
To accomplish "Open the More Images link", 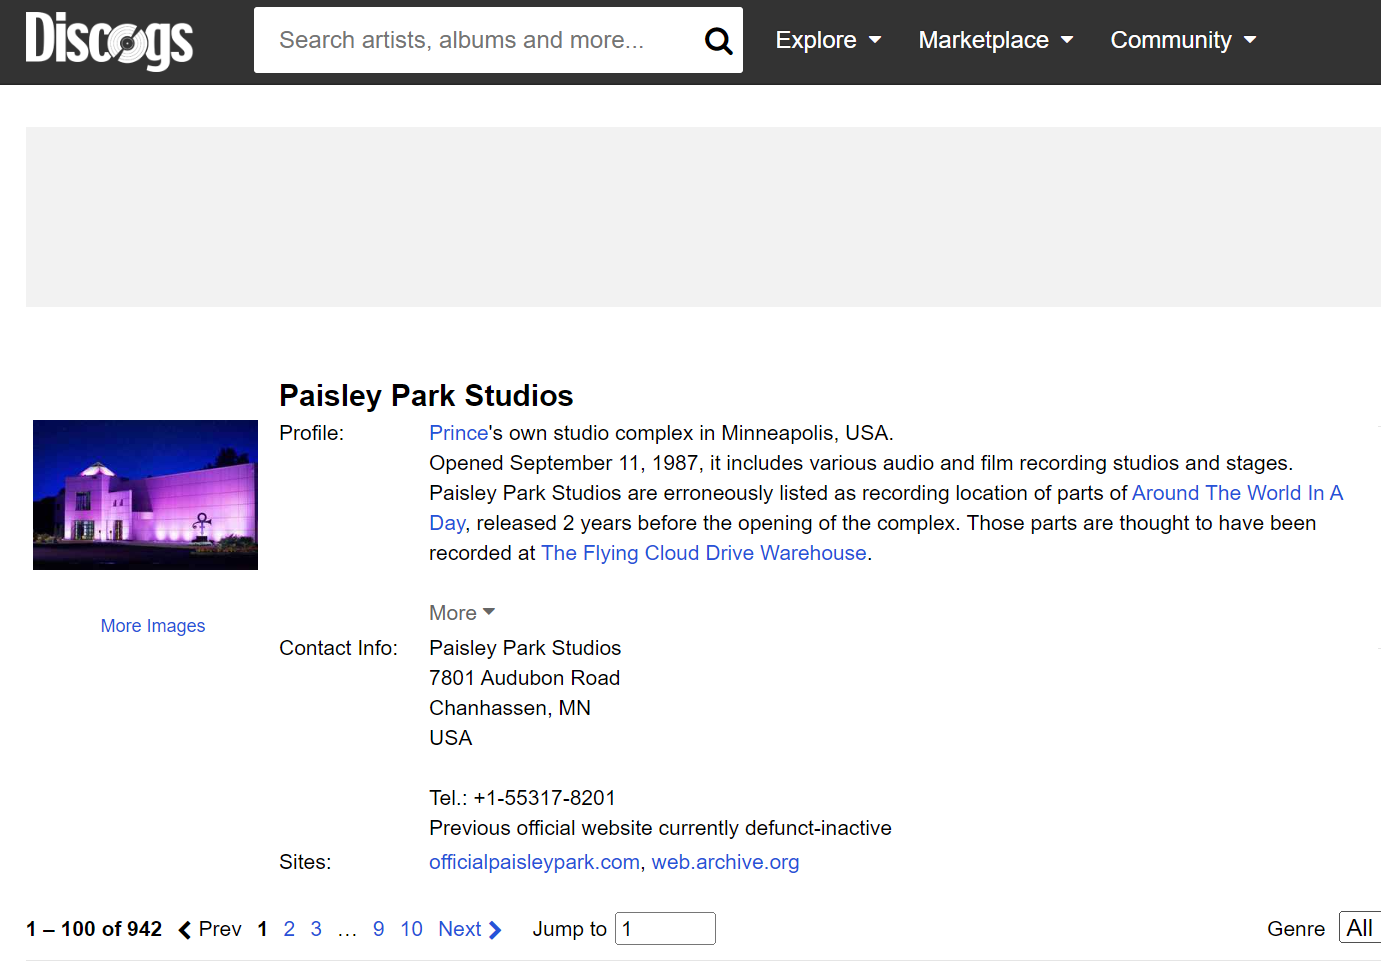I will pyautogui.click(x=153, y=626).
